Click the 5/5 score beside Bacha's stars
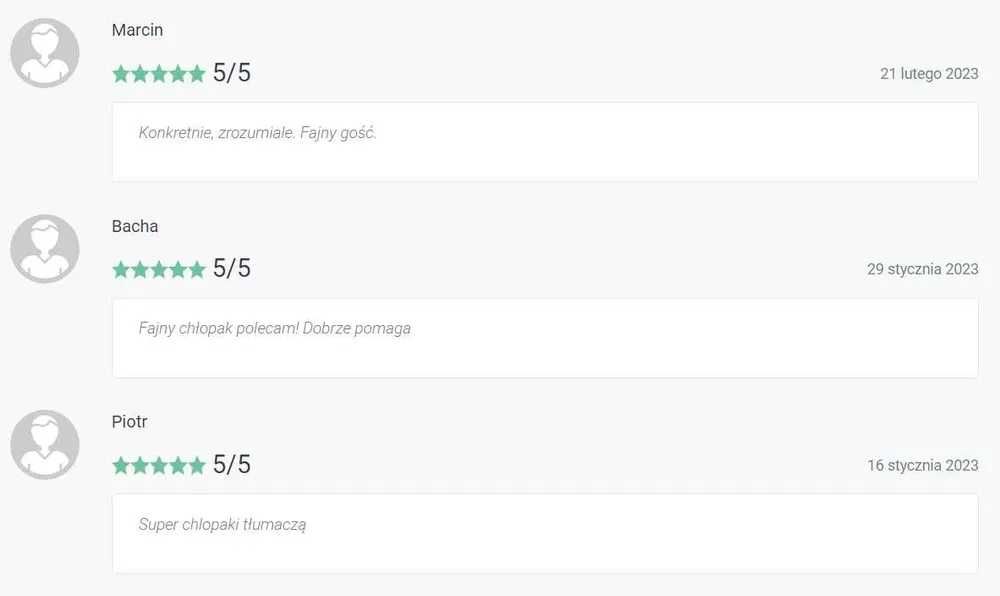The width and height of the screenshot is (1000, 596). (232, 269)
